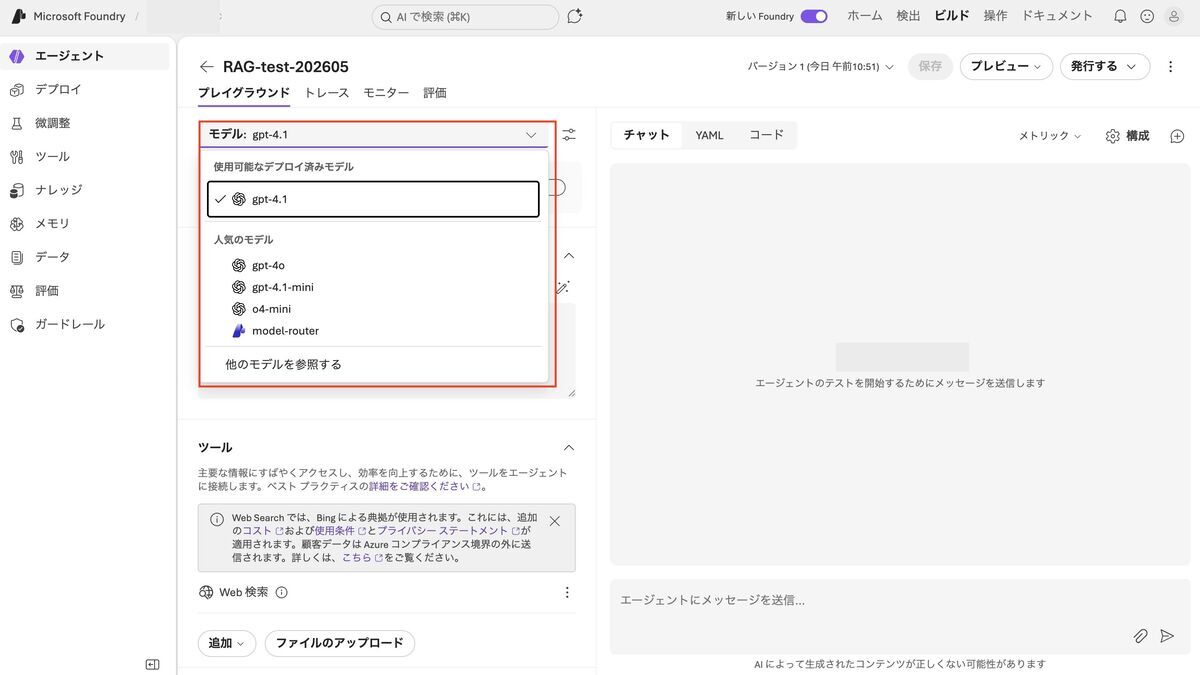Collapse the instructions section chevron
The width and height of the screenshot is (1200, 675).
pos(569,256)
